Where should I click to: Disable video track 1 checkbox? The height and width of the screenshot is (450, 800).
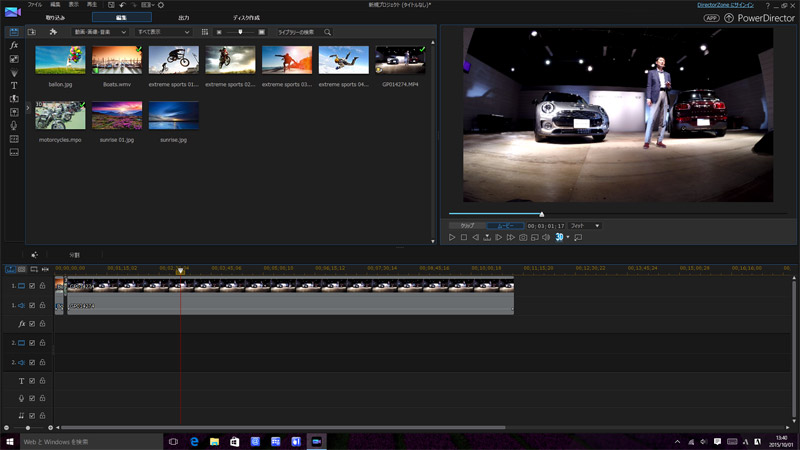[32, 286]
